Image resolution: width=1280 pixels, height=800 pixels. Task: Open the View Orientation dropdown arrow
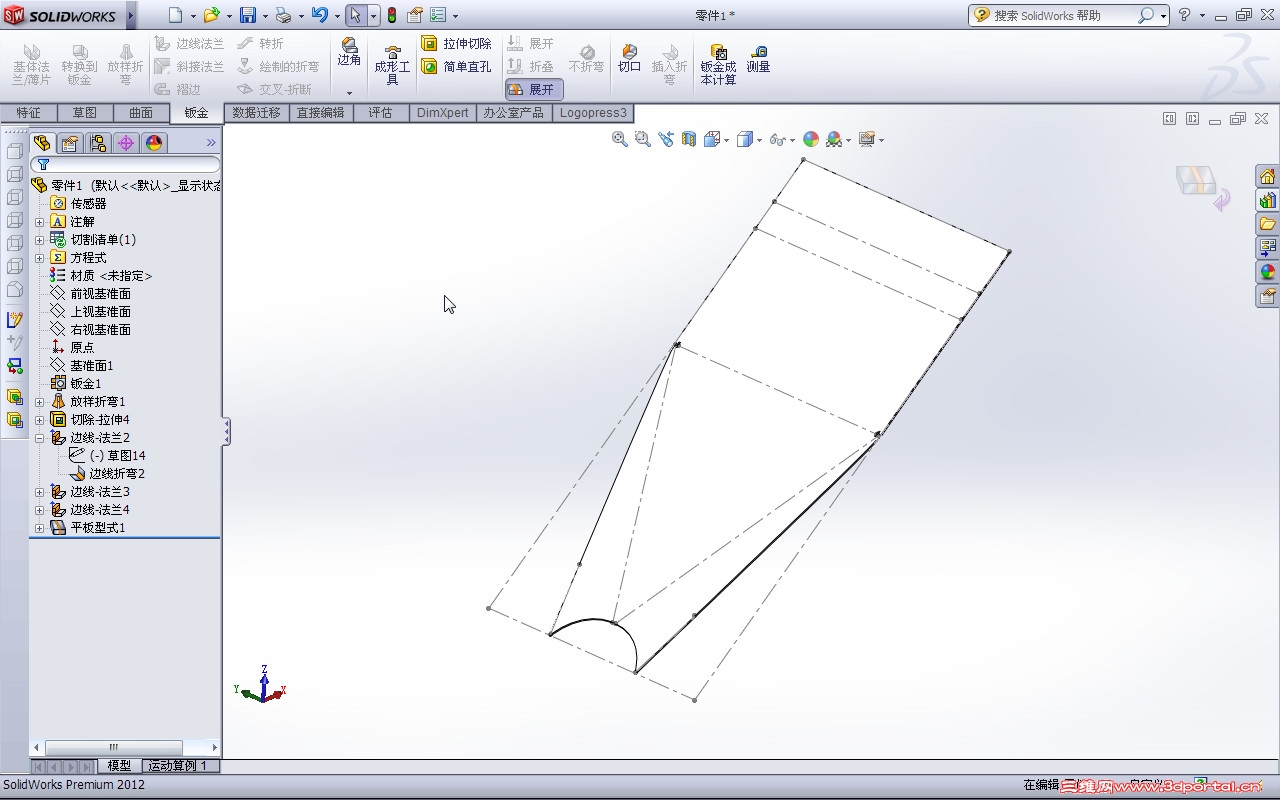pyautogui.click(x=727, y=141)
